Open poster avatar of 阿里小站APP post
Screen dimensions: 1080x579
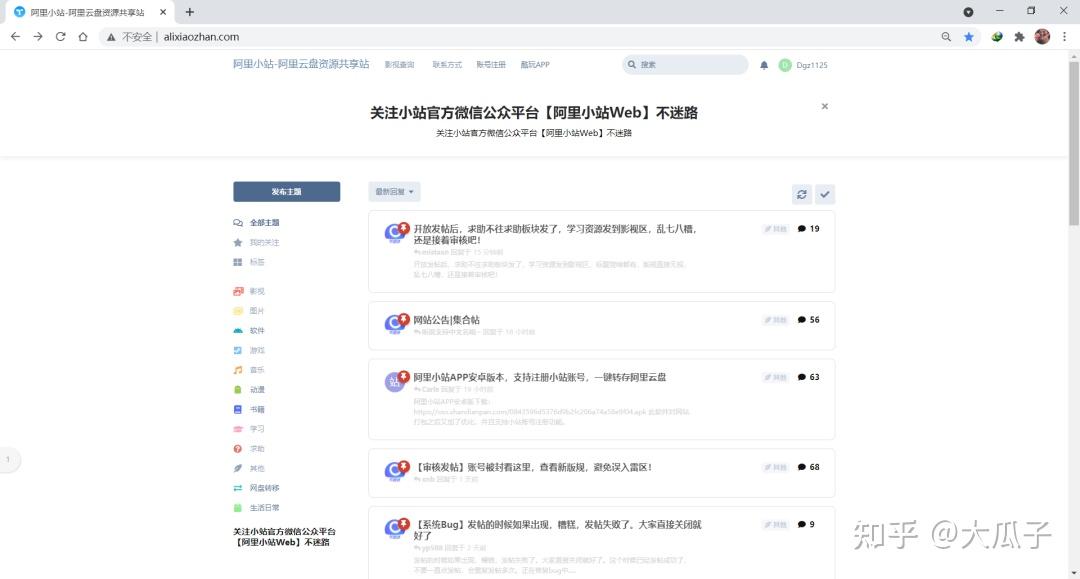[x=395, y=381]
